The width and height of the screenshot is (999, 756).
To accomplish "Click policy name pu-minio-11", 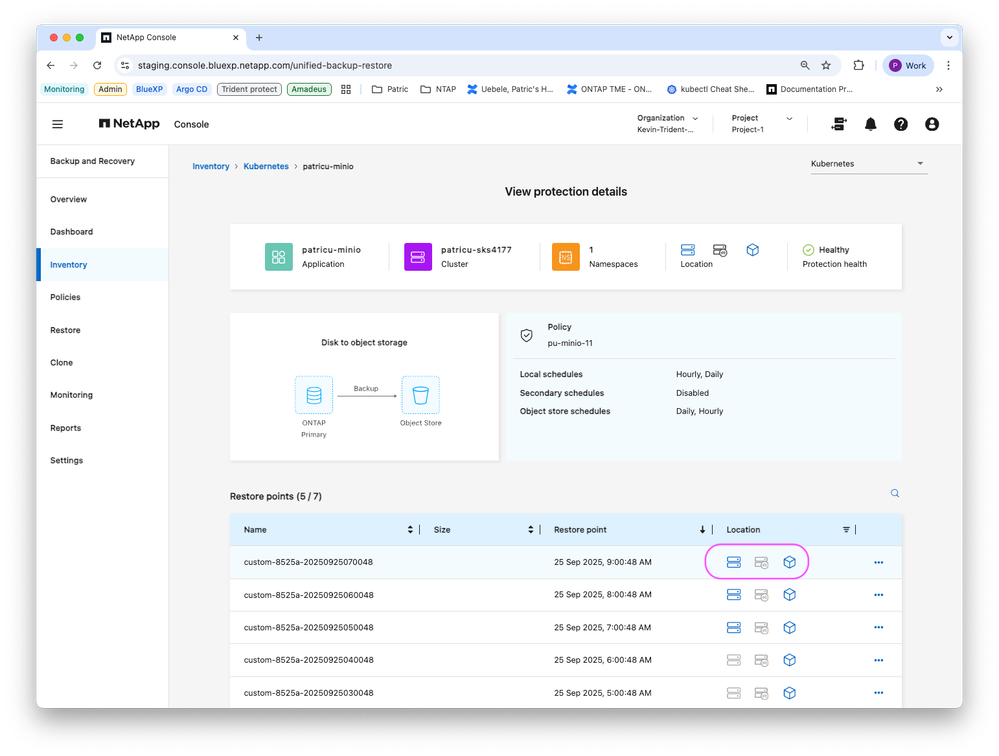I will pos(570,343).
